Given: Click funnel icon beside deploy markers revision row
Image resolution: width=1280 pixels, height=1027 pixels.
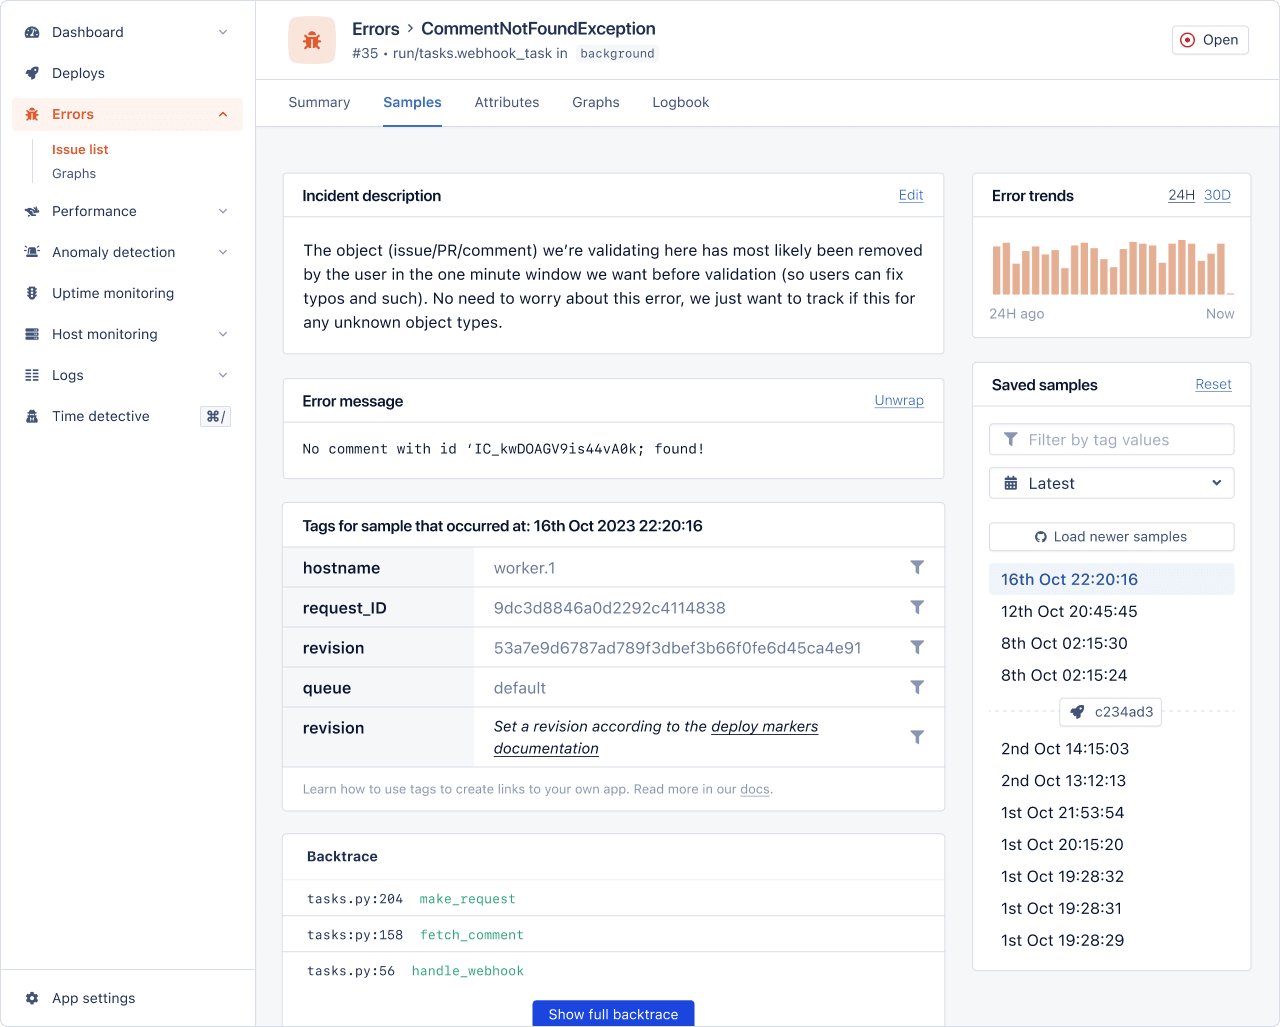Looking at the screenshot, I should (917, 737).
